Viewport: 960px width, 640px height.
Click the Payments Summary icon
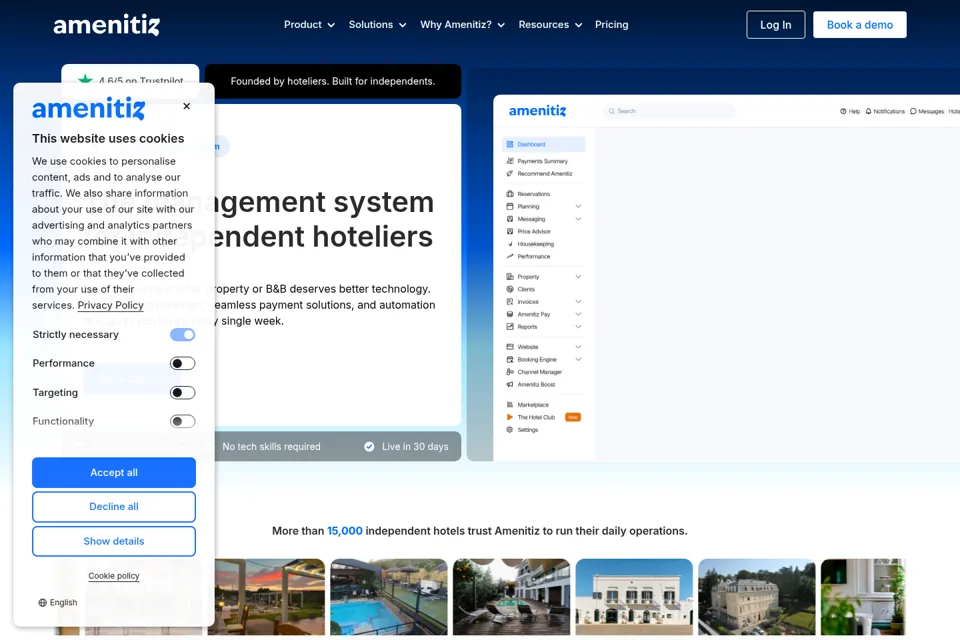tap(510, 161)
